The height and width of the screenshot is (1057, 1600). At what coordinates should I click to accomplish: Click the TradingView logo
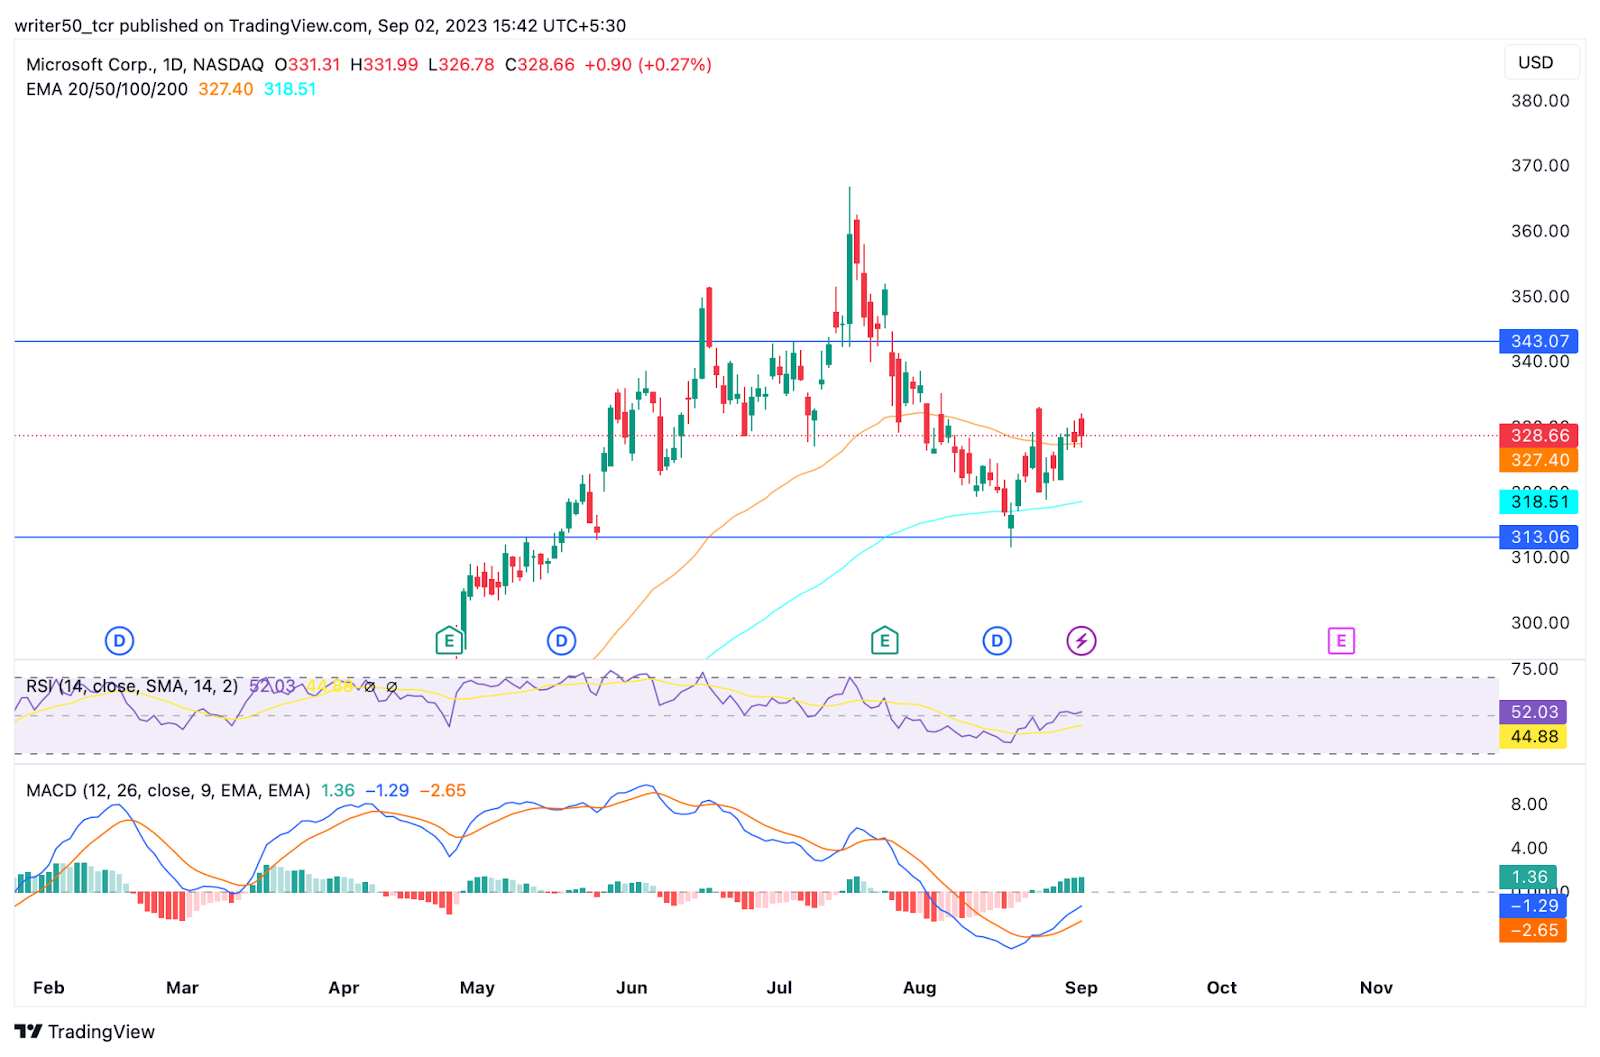click(85, 1031)
